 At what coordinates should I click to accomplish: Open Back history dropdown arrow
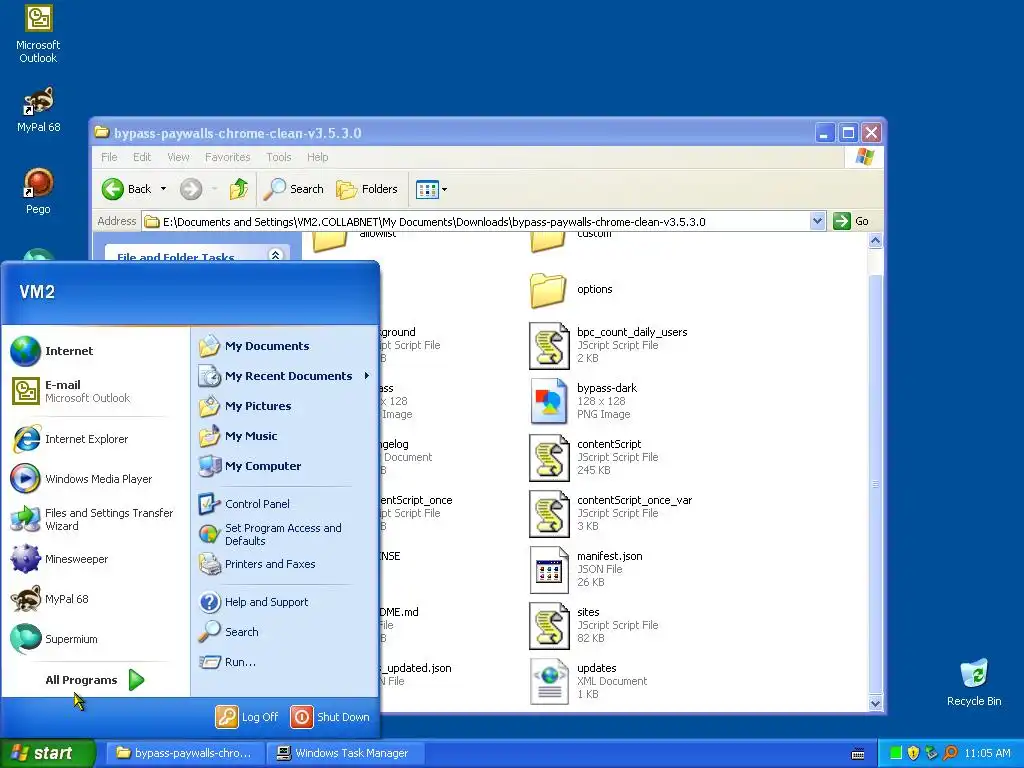click(x=163, y=189)
